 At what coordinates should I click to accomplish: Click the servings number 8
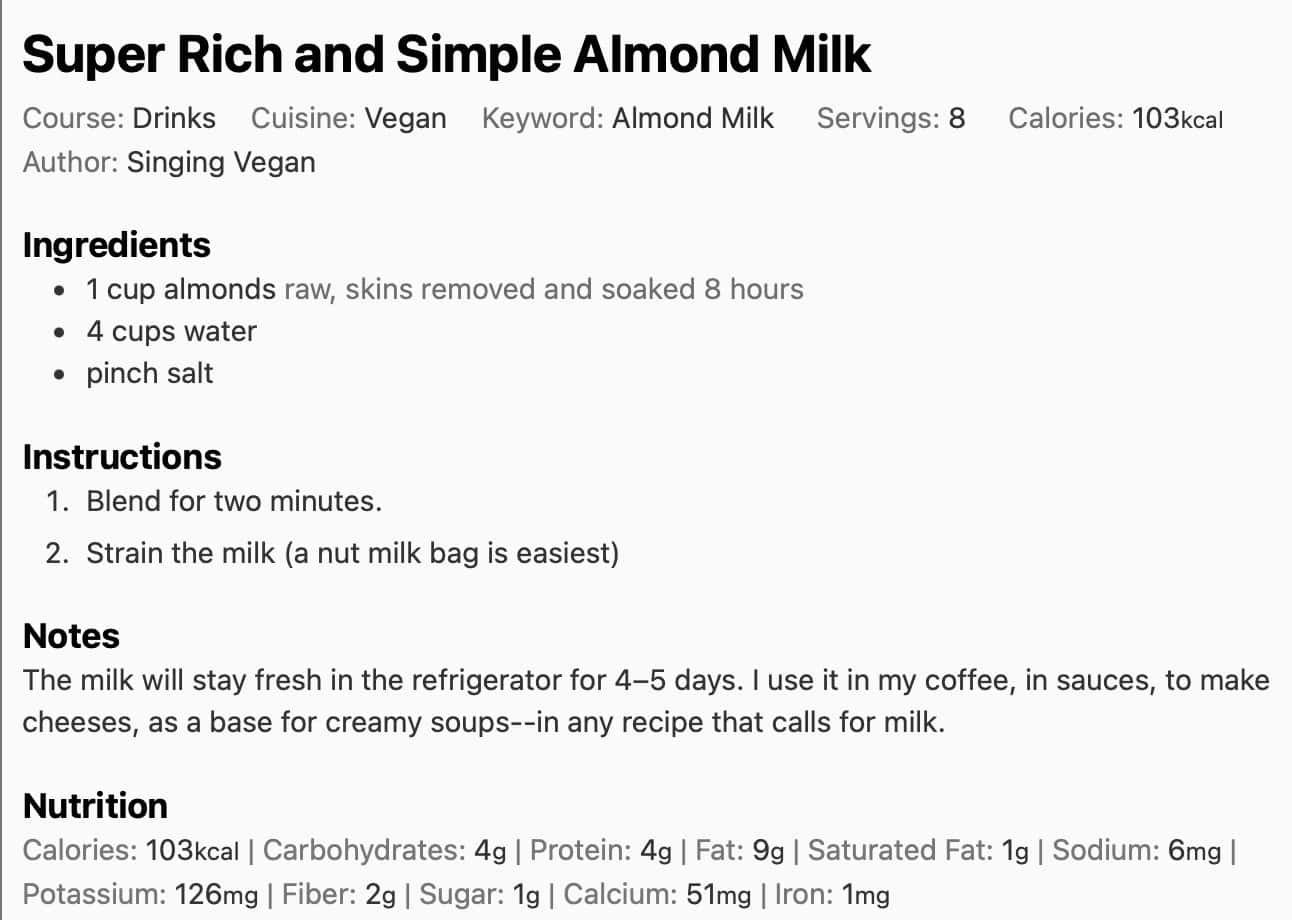(957, 119)
